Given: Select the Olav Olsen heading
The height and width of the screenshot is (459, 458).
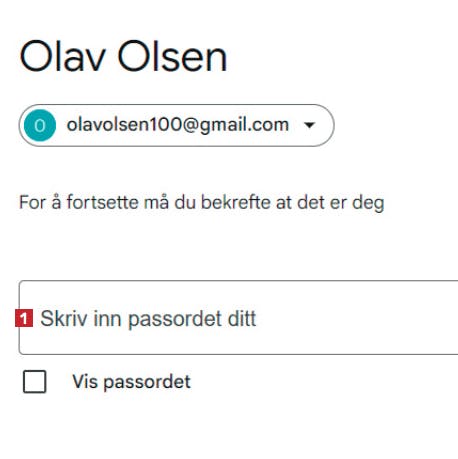Looking at the screenshot, I should (x=123, y=56).
